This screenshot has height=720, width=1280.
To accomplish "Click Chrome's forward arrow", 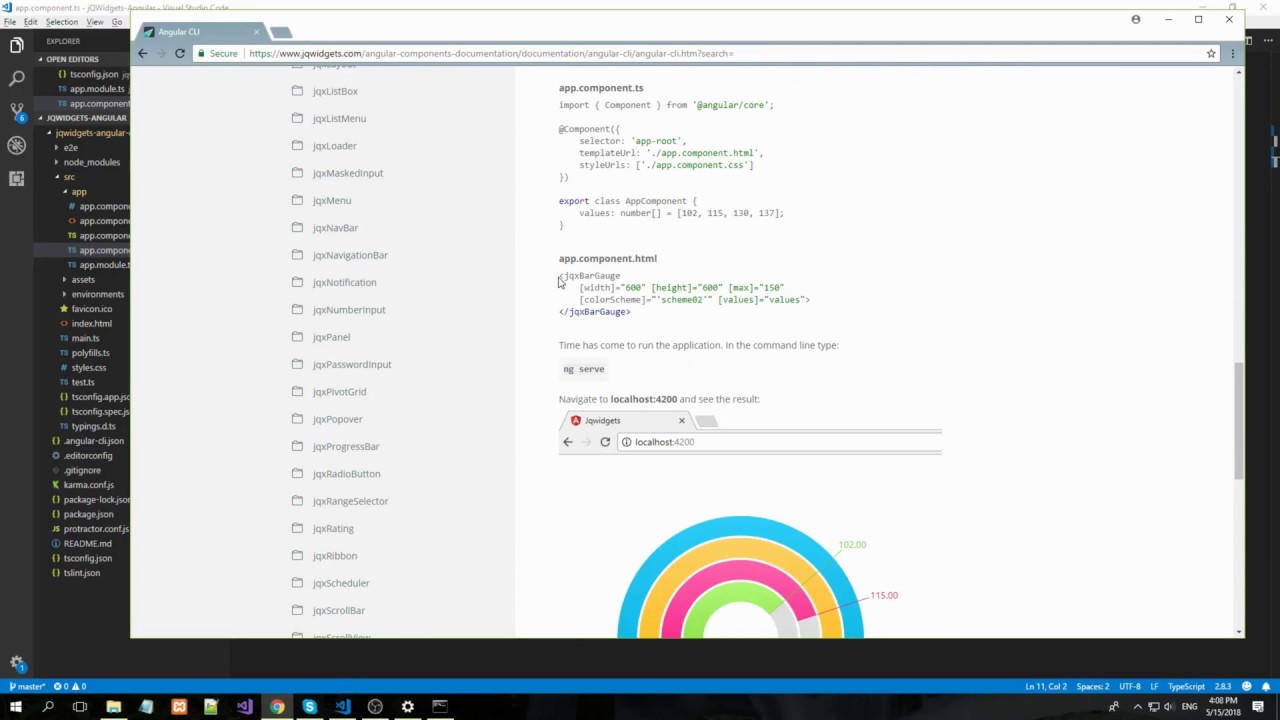I will [x=161, y=53].
